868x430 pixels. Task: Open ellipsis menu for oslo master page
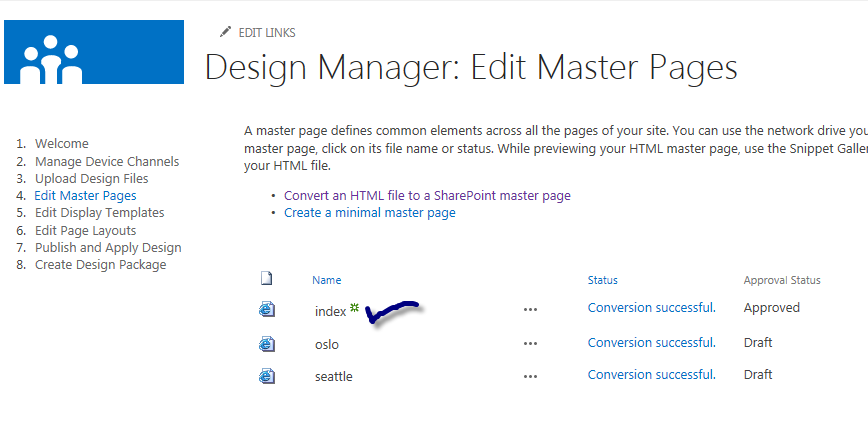(x=530, y=344)
